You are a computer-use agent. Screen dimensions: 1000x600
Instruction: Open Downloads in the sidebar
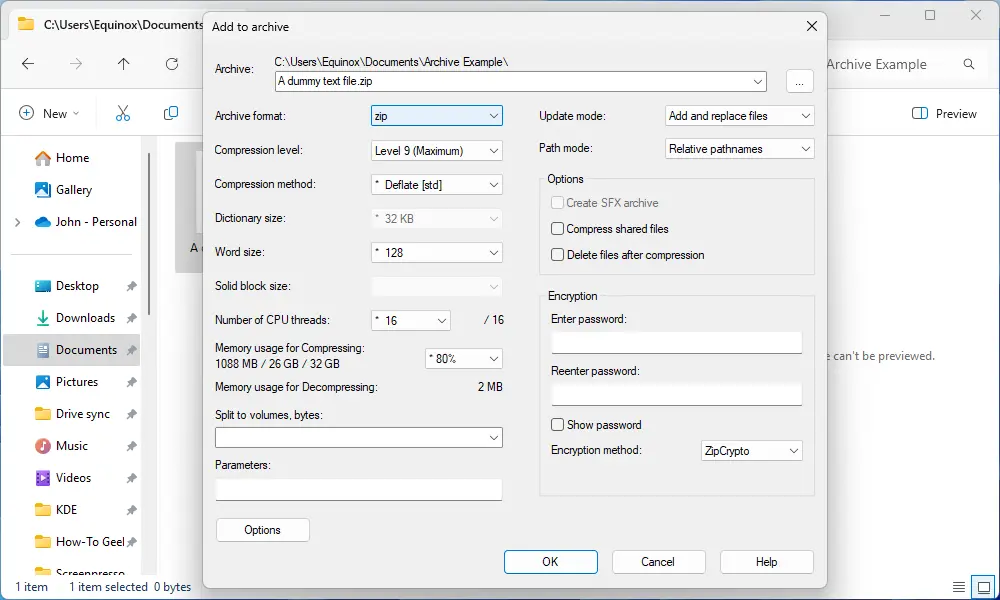[75, 318]
